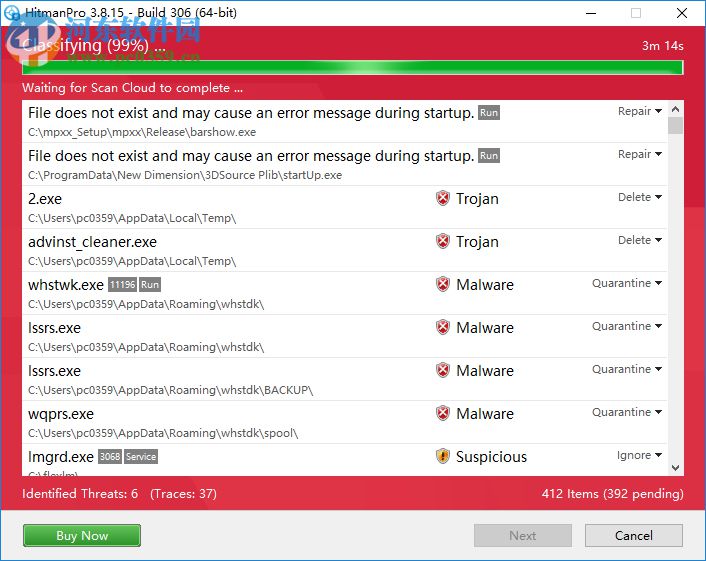Open the Repair dropdown for barshow.exe

coord(639,111)
